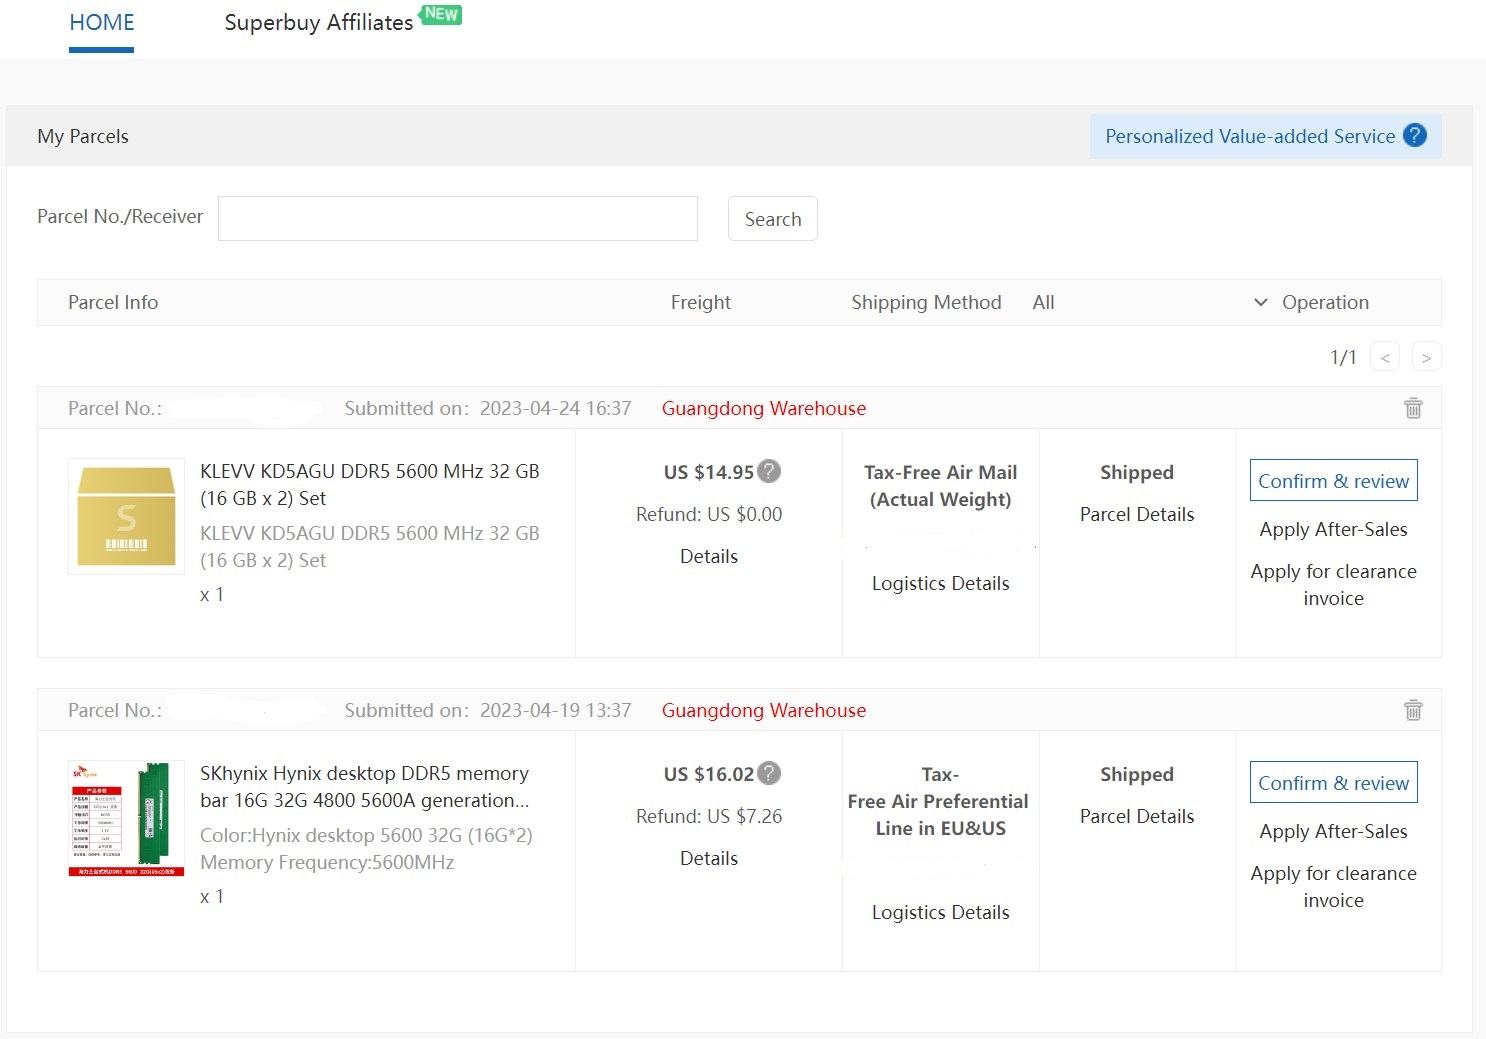1486x1039 pixels.
Task: Open Parcel Details for the SKhynix parcel
Action: pyautogui.click(x=1137, y=816)
